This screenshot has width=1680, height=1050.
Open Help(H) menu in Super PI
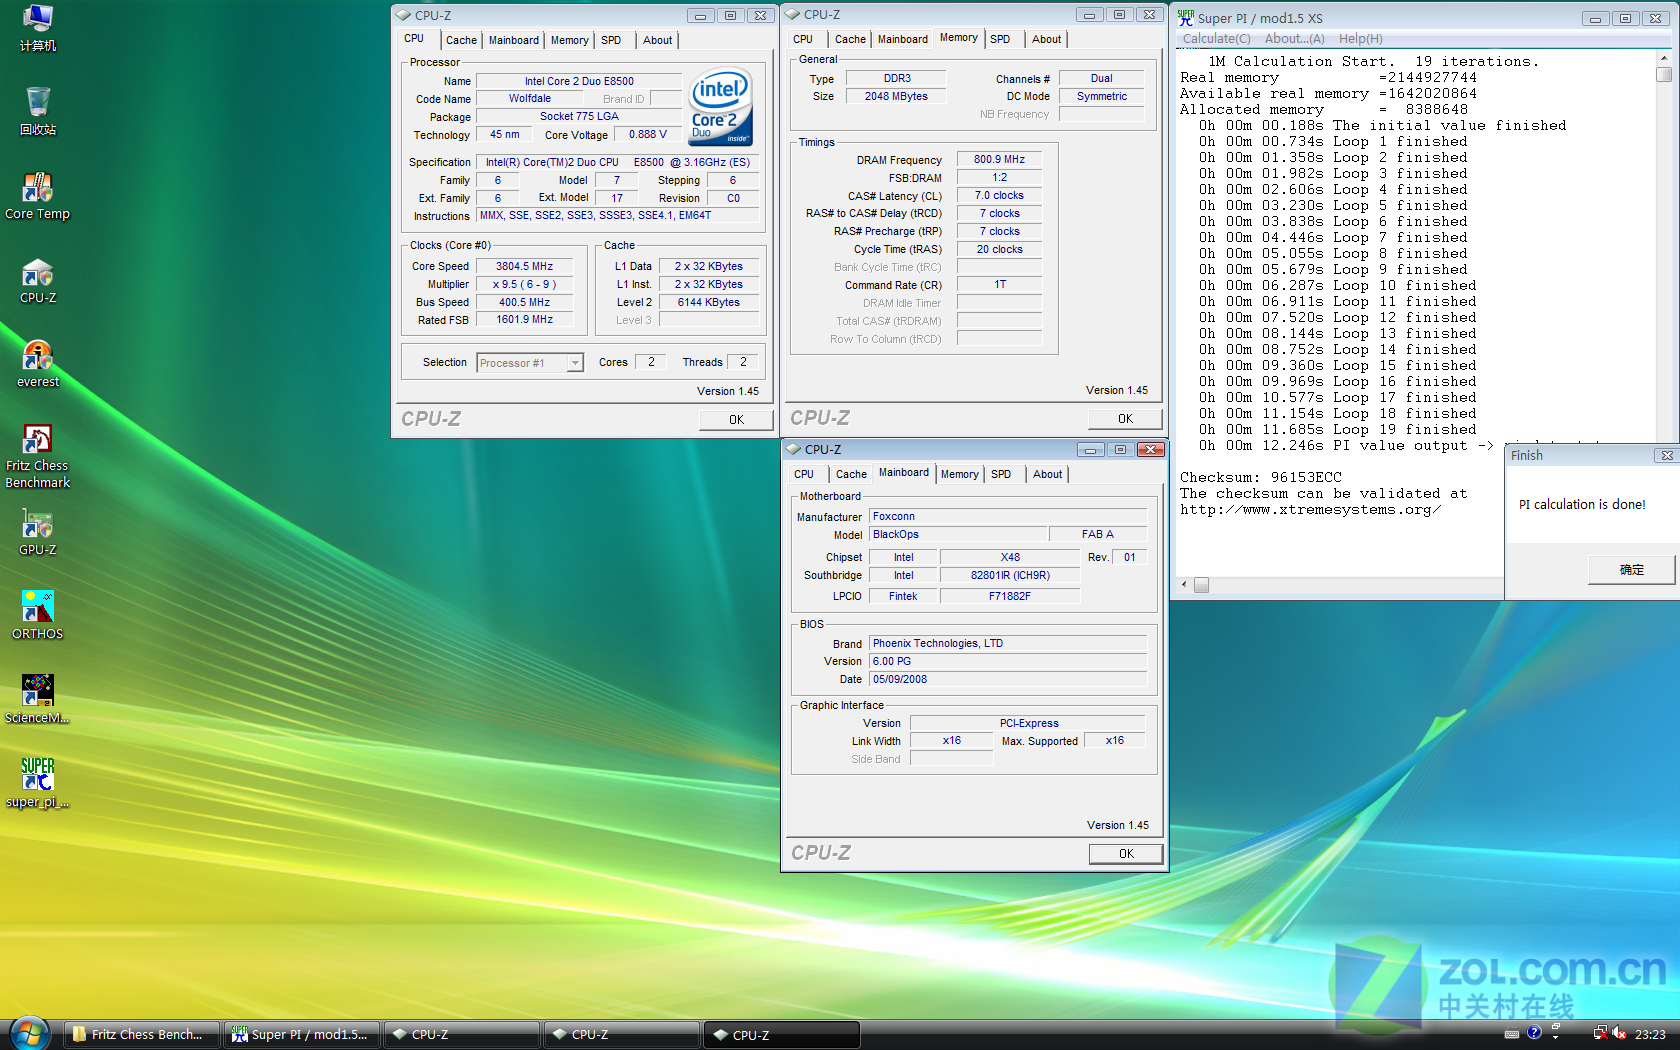pos(1361,39)
